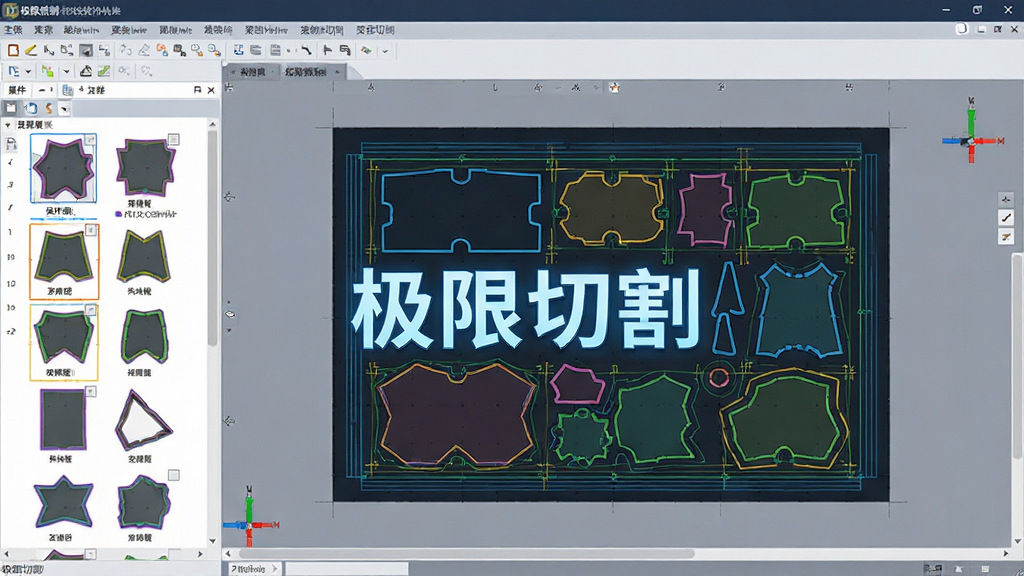
Task: Click the canvas horizontal scrollbar thumb
Action: tap(467, 554)
